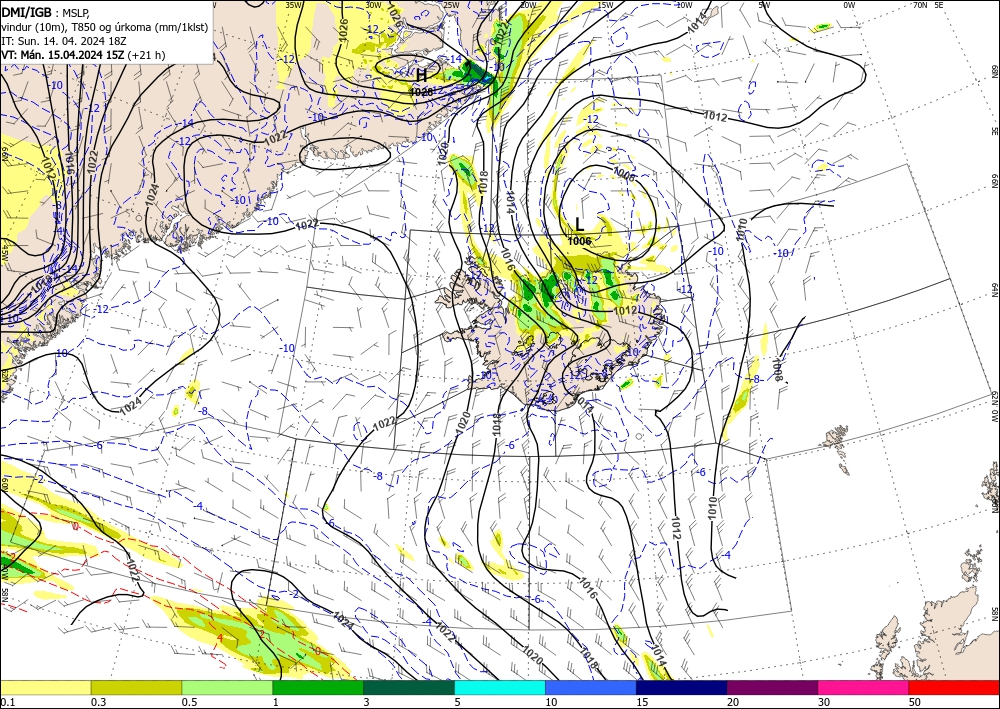This screenshot has width=1000, height=709.
Task: Click the '50' legend value label
Action: coord(915,702)
